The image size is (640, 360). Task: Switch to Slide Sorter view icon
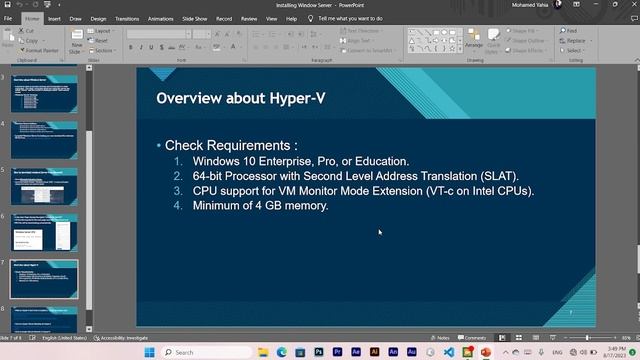pyautogui.click(x=519, y=338)
